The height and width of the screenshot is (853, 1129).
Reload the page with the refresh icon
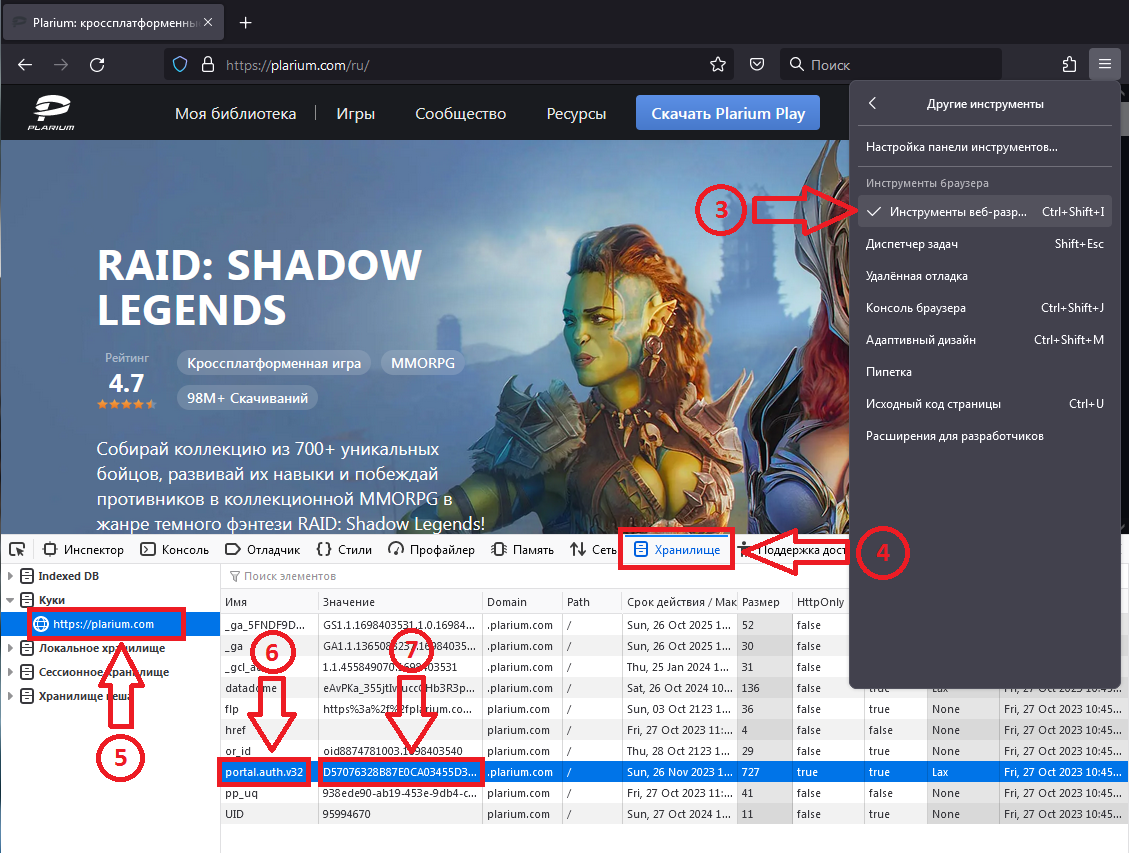pos(97,65)
